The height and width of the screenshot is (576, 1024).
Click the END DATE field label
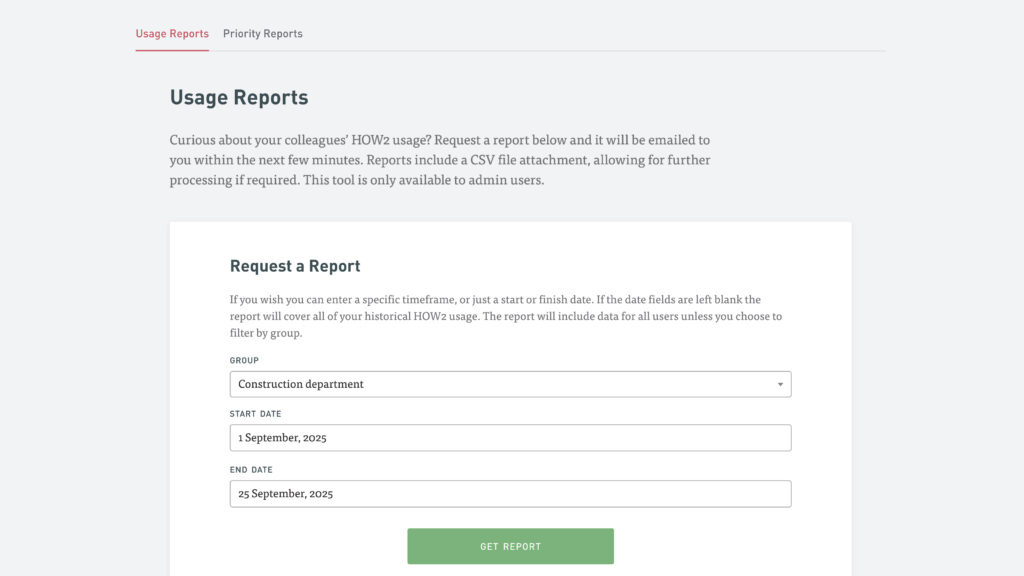(x=251, y=470)
